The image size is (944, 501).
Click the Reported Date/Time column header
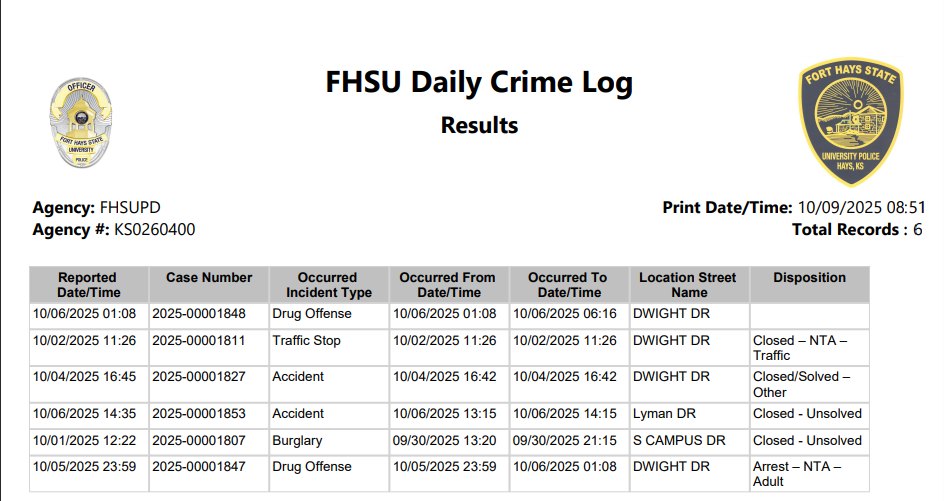(x=88, y=285)
